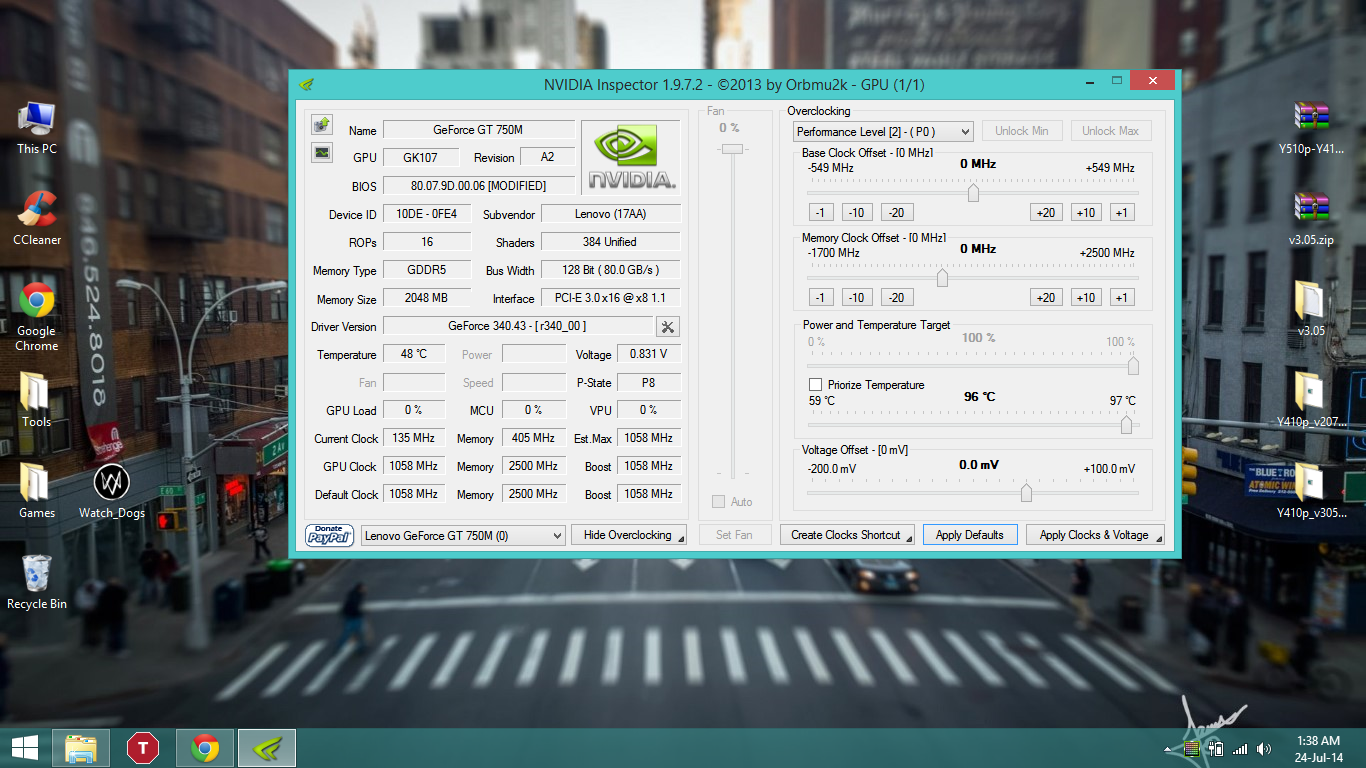Image resolution: width=1366 pixels, height=768 pixels.
Task: Click the Memory Clock Offset -1 button
Action: point(821,297)
